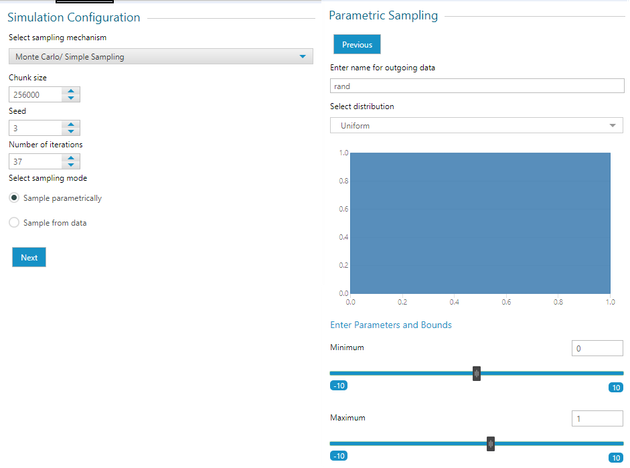Click the Minimum slider handle
The width and height of the screenshot is (630, 468).
[477, 373]
